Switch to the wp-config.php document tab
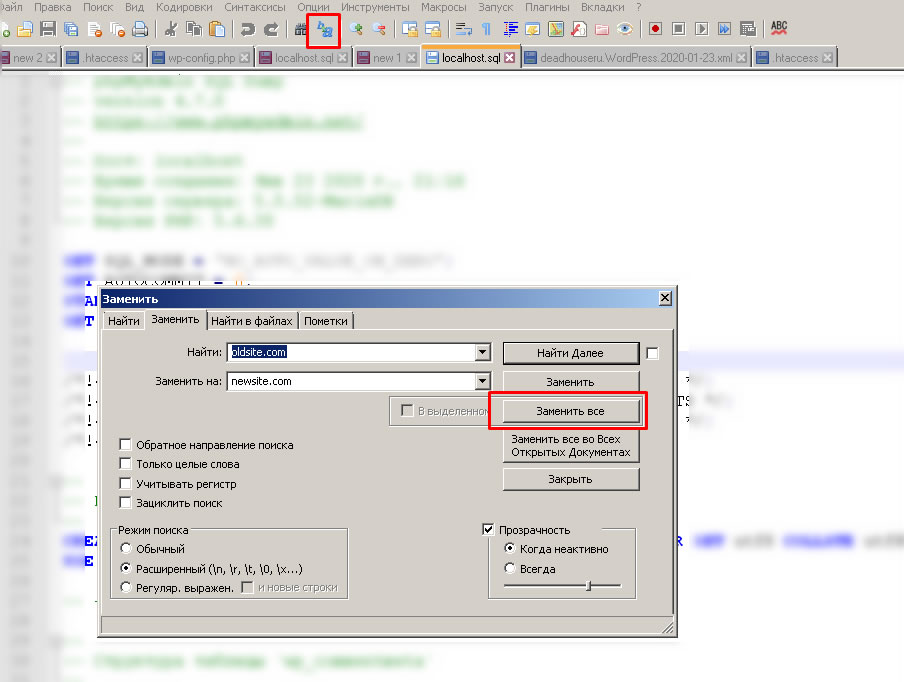Image resolution: width=904 pixels, height=682 pixels. [201, 58]
